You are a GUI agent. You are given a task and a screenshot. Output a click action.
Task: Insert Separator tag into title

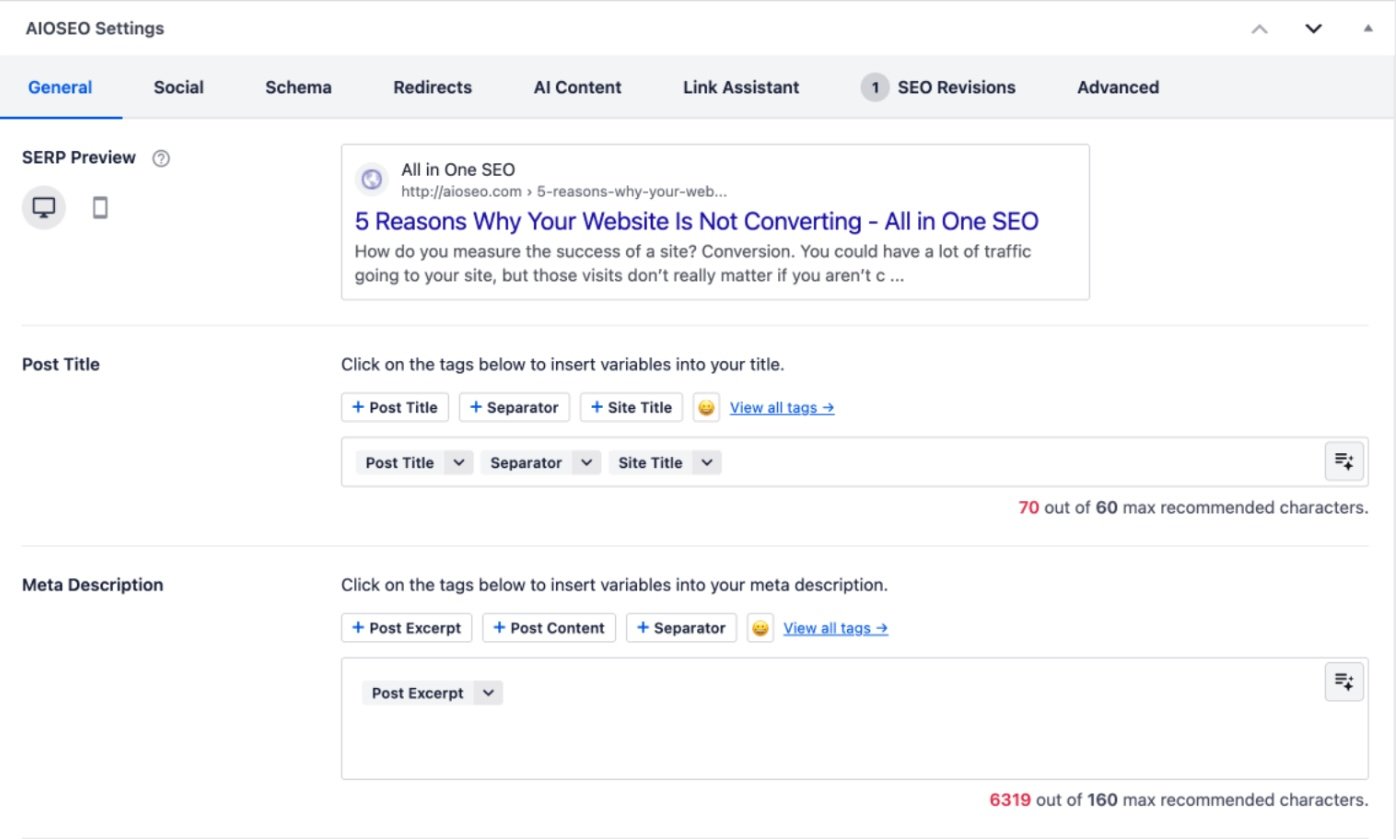click(514, 408)
